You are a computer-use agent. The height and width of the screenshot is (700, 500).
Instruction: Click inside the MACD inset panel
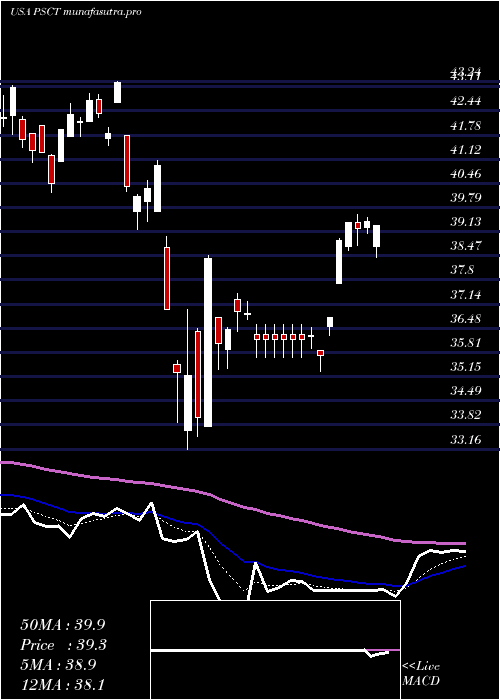click(x=275, y=650)
